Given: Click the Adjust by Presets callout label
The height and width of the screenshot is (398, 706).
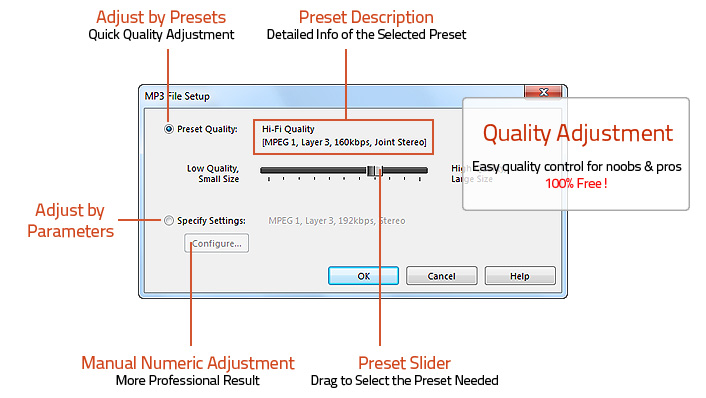Looking at the screenshot, I should (x=161, y=18).
